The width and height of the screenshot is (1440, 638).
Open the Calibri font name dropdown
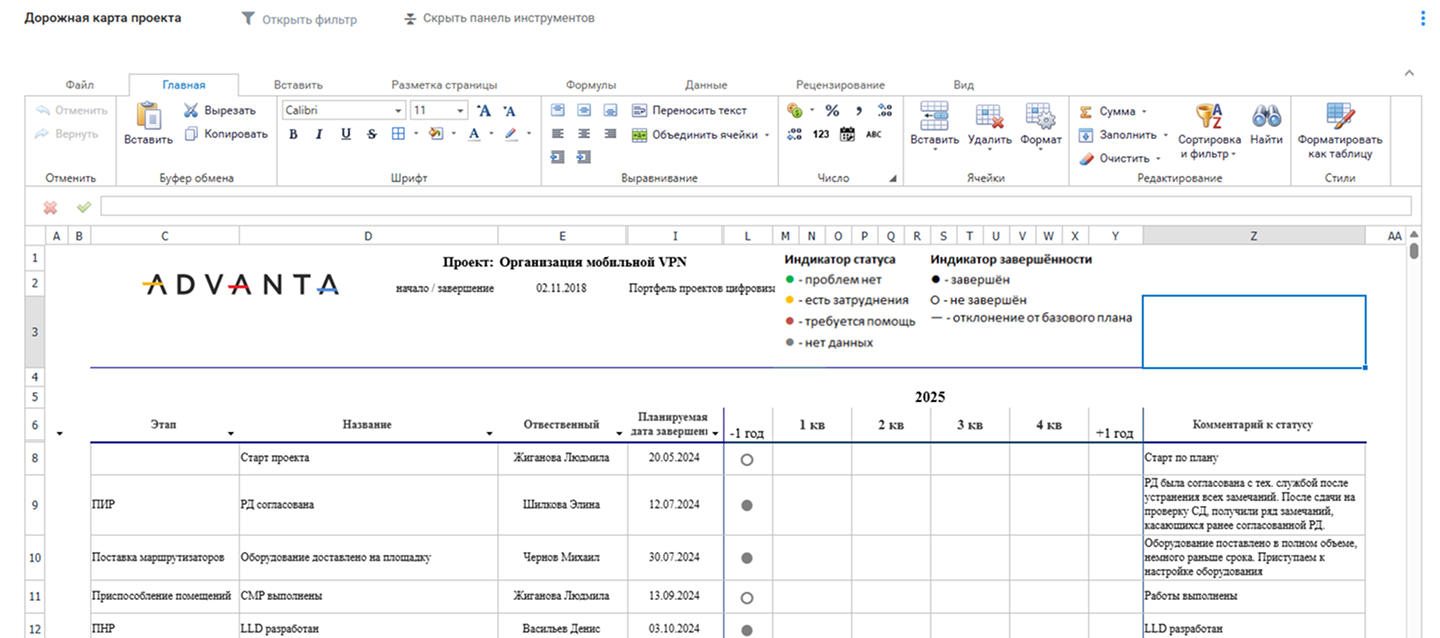(x=399, y=111)
